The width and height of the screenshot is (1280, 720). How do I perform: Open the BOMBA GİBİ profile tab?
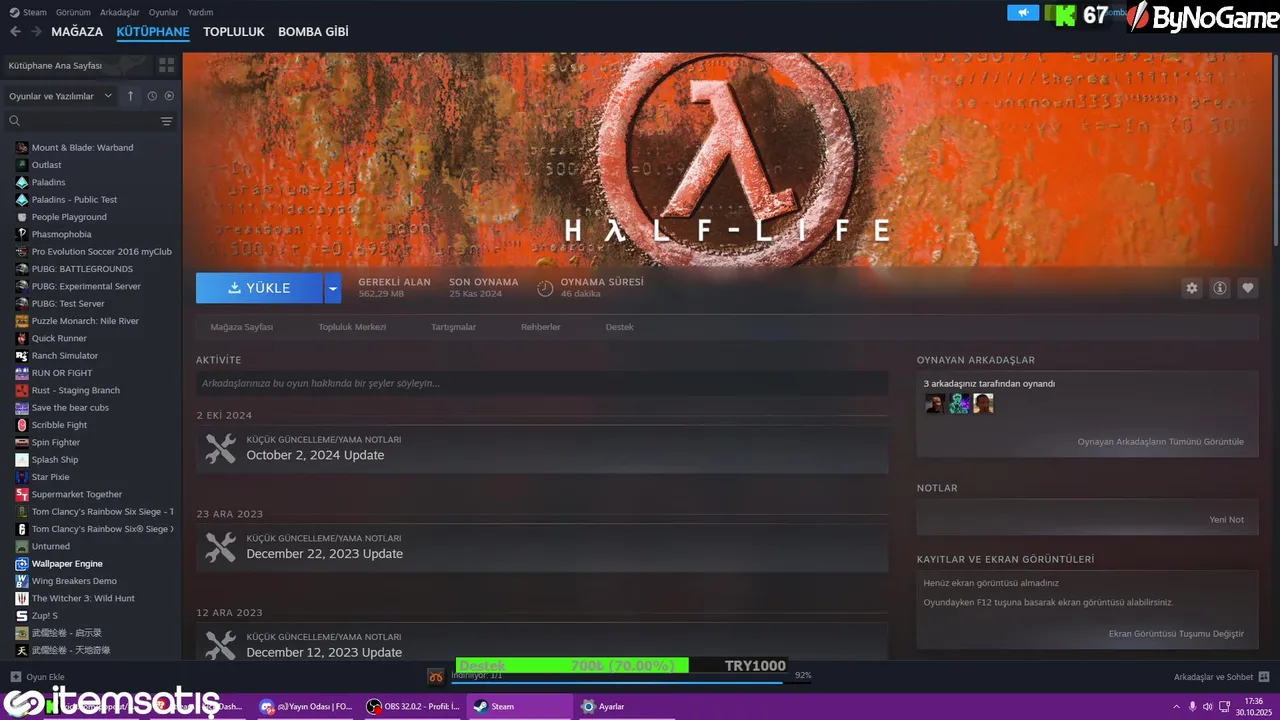click(x=313, y=32)
